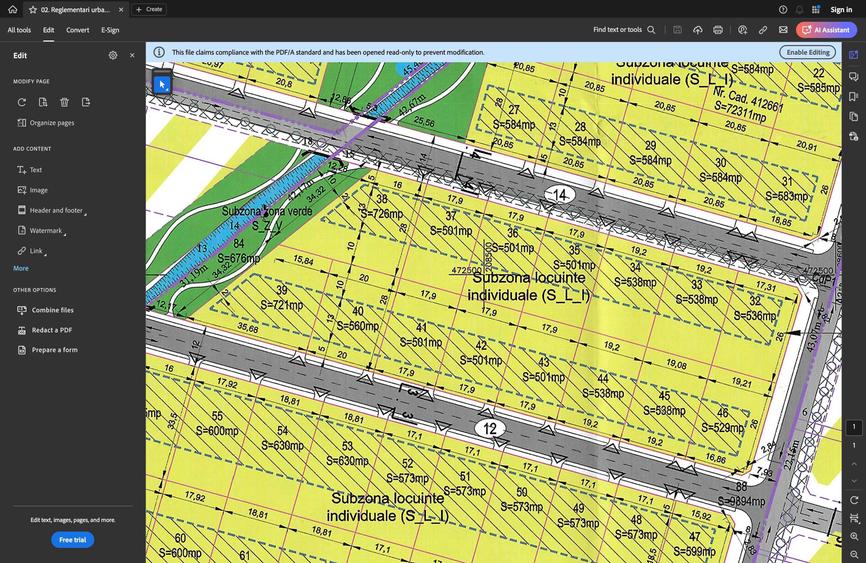Click the zoom in icon
Screen dimensions: 866x563
854,537
